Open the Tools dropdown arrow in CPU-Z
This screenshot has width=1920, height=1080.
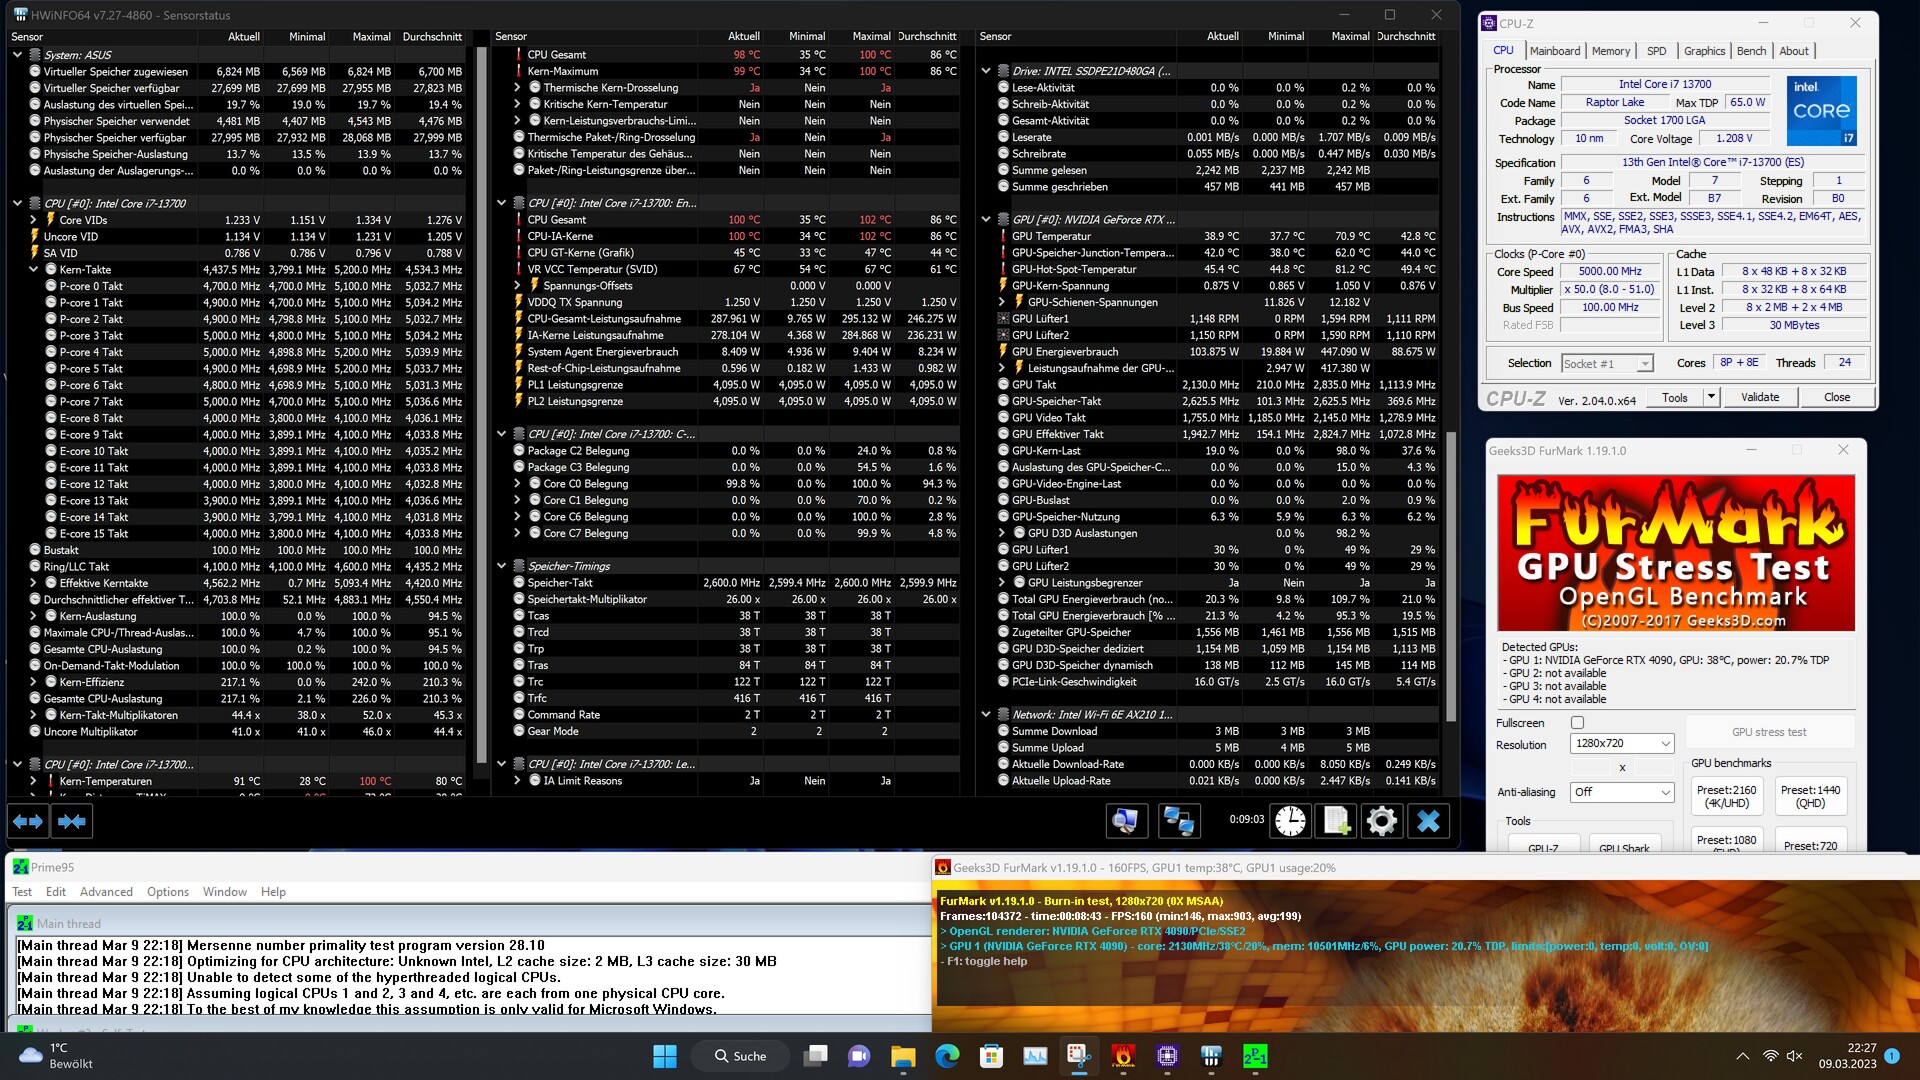click(x=1711, y=397)
